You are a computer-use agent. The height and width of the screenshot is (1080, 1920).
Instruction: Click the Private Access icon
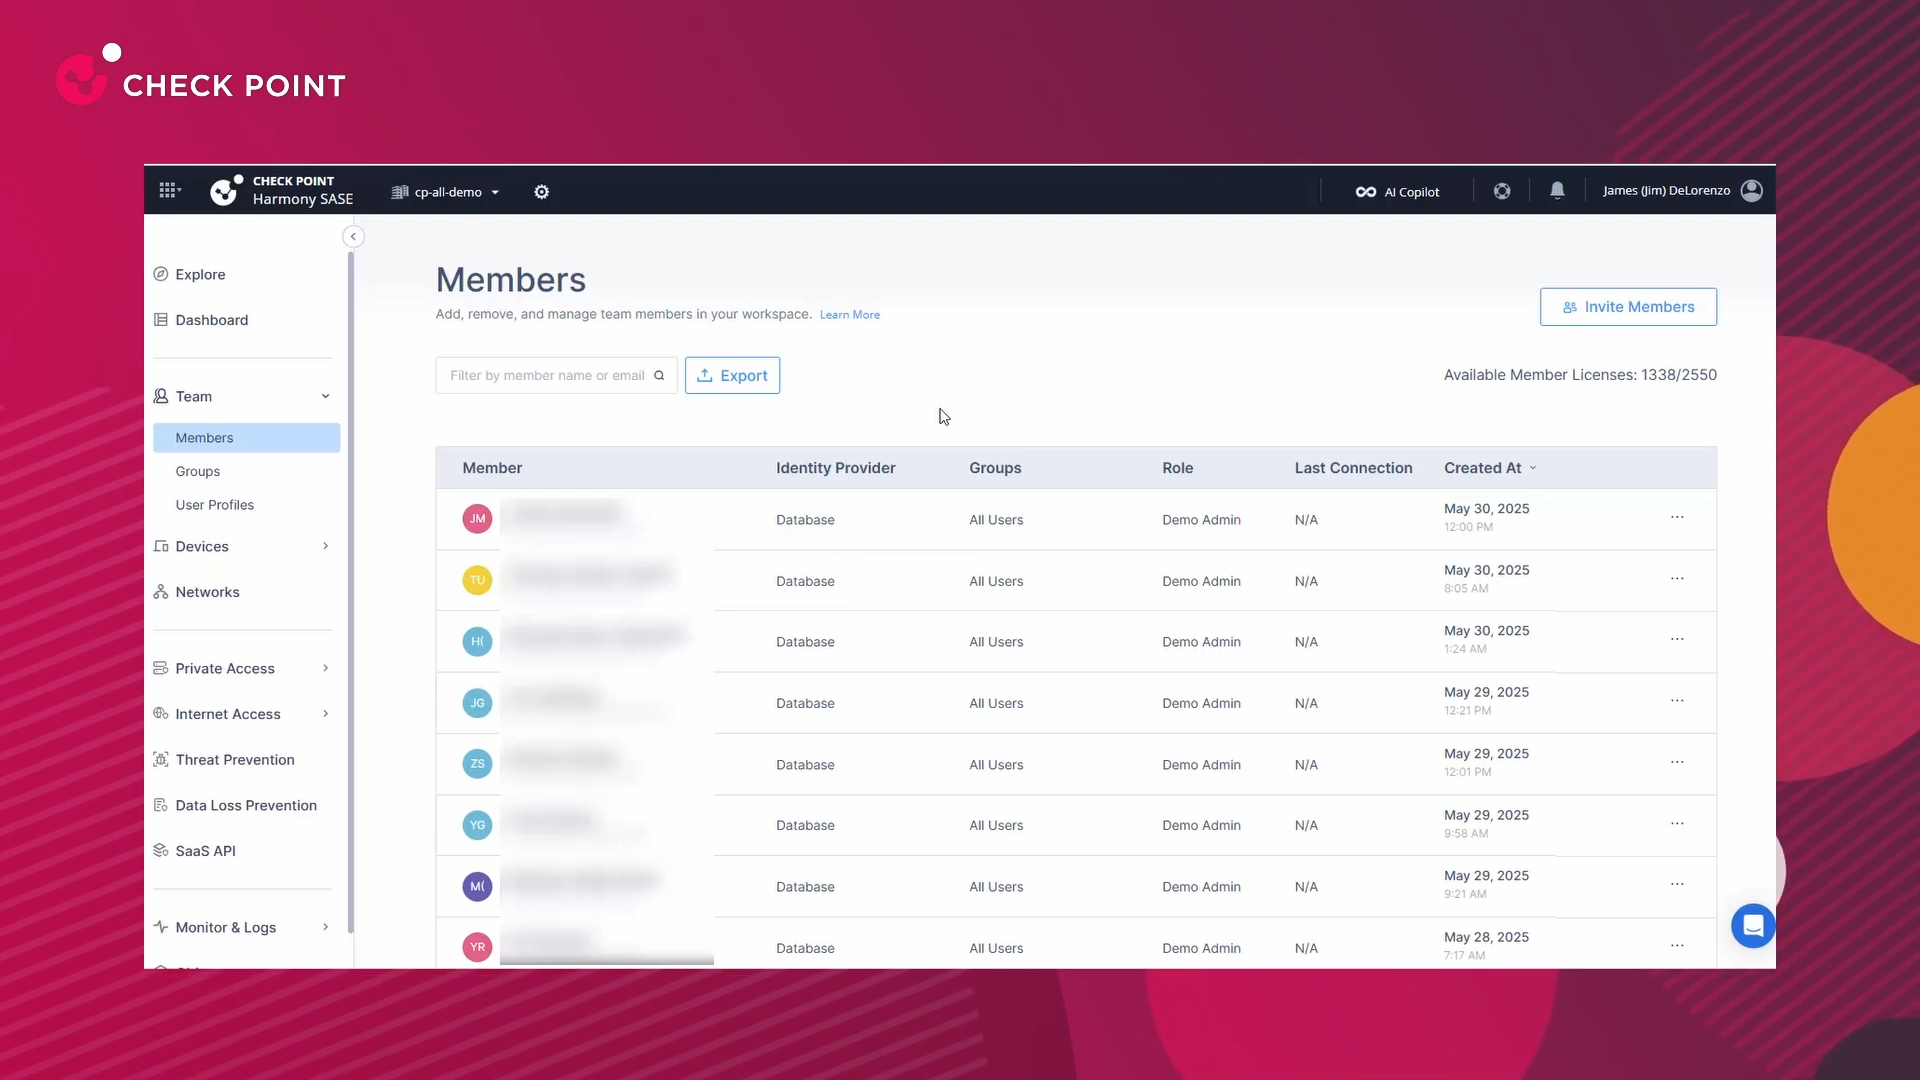click(160, 668)
